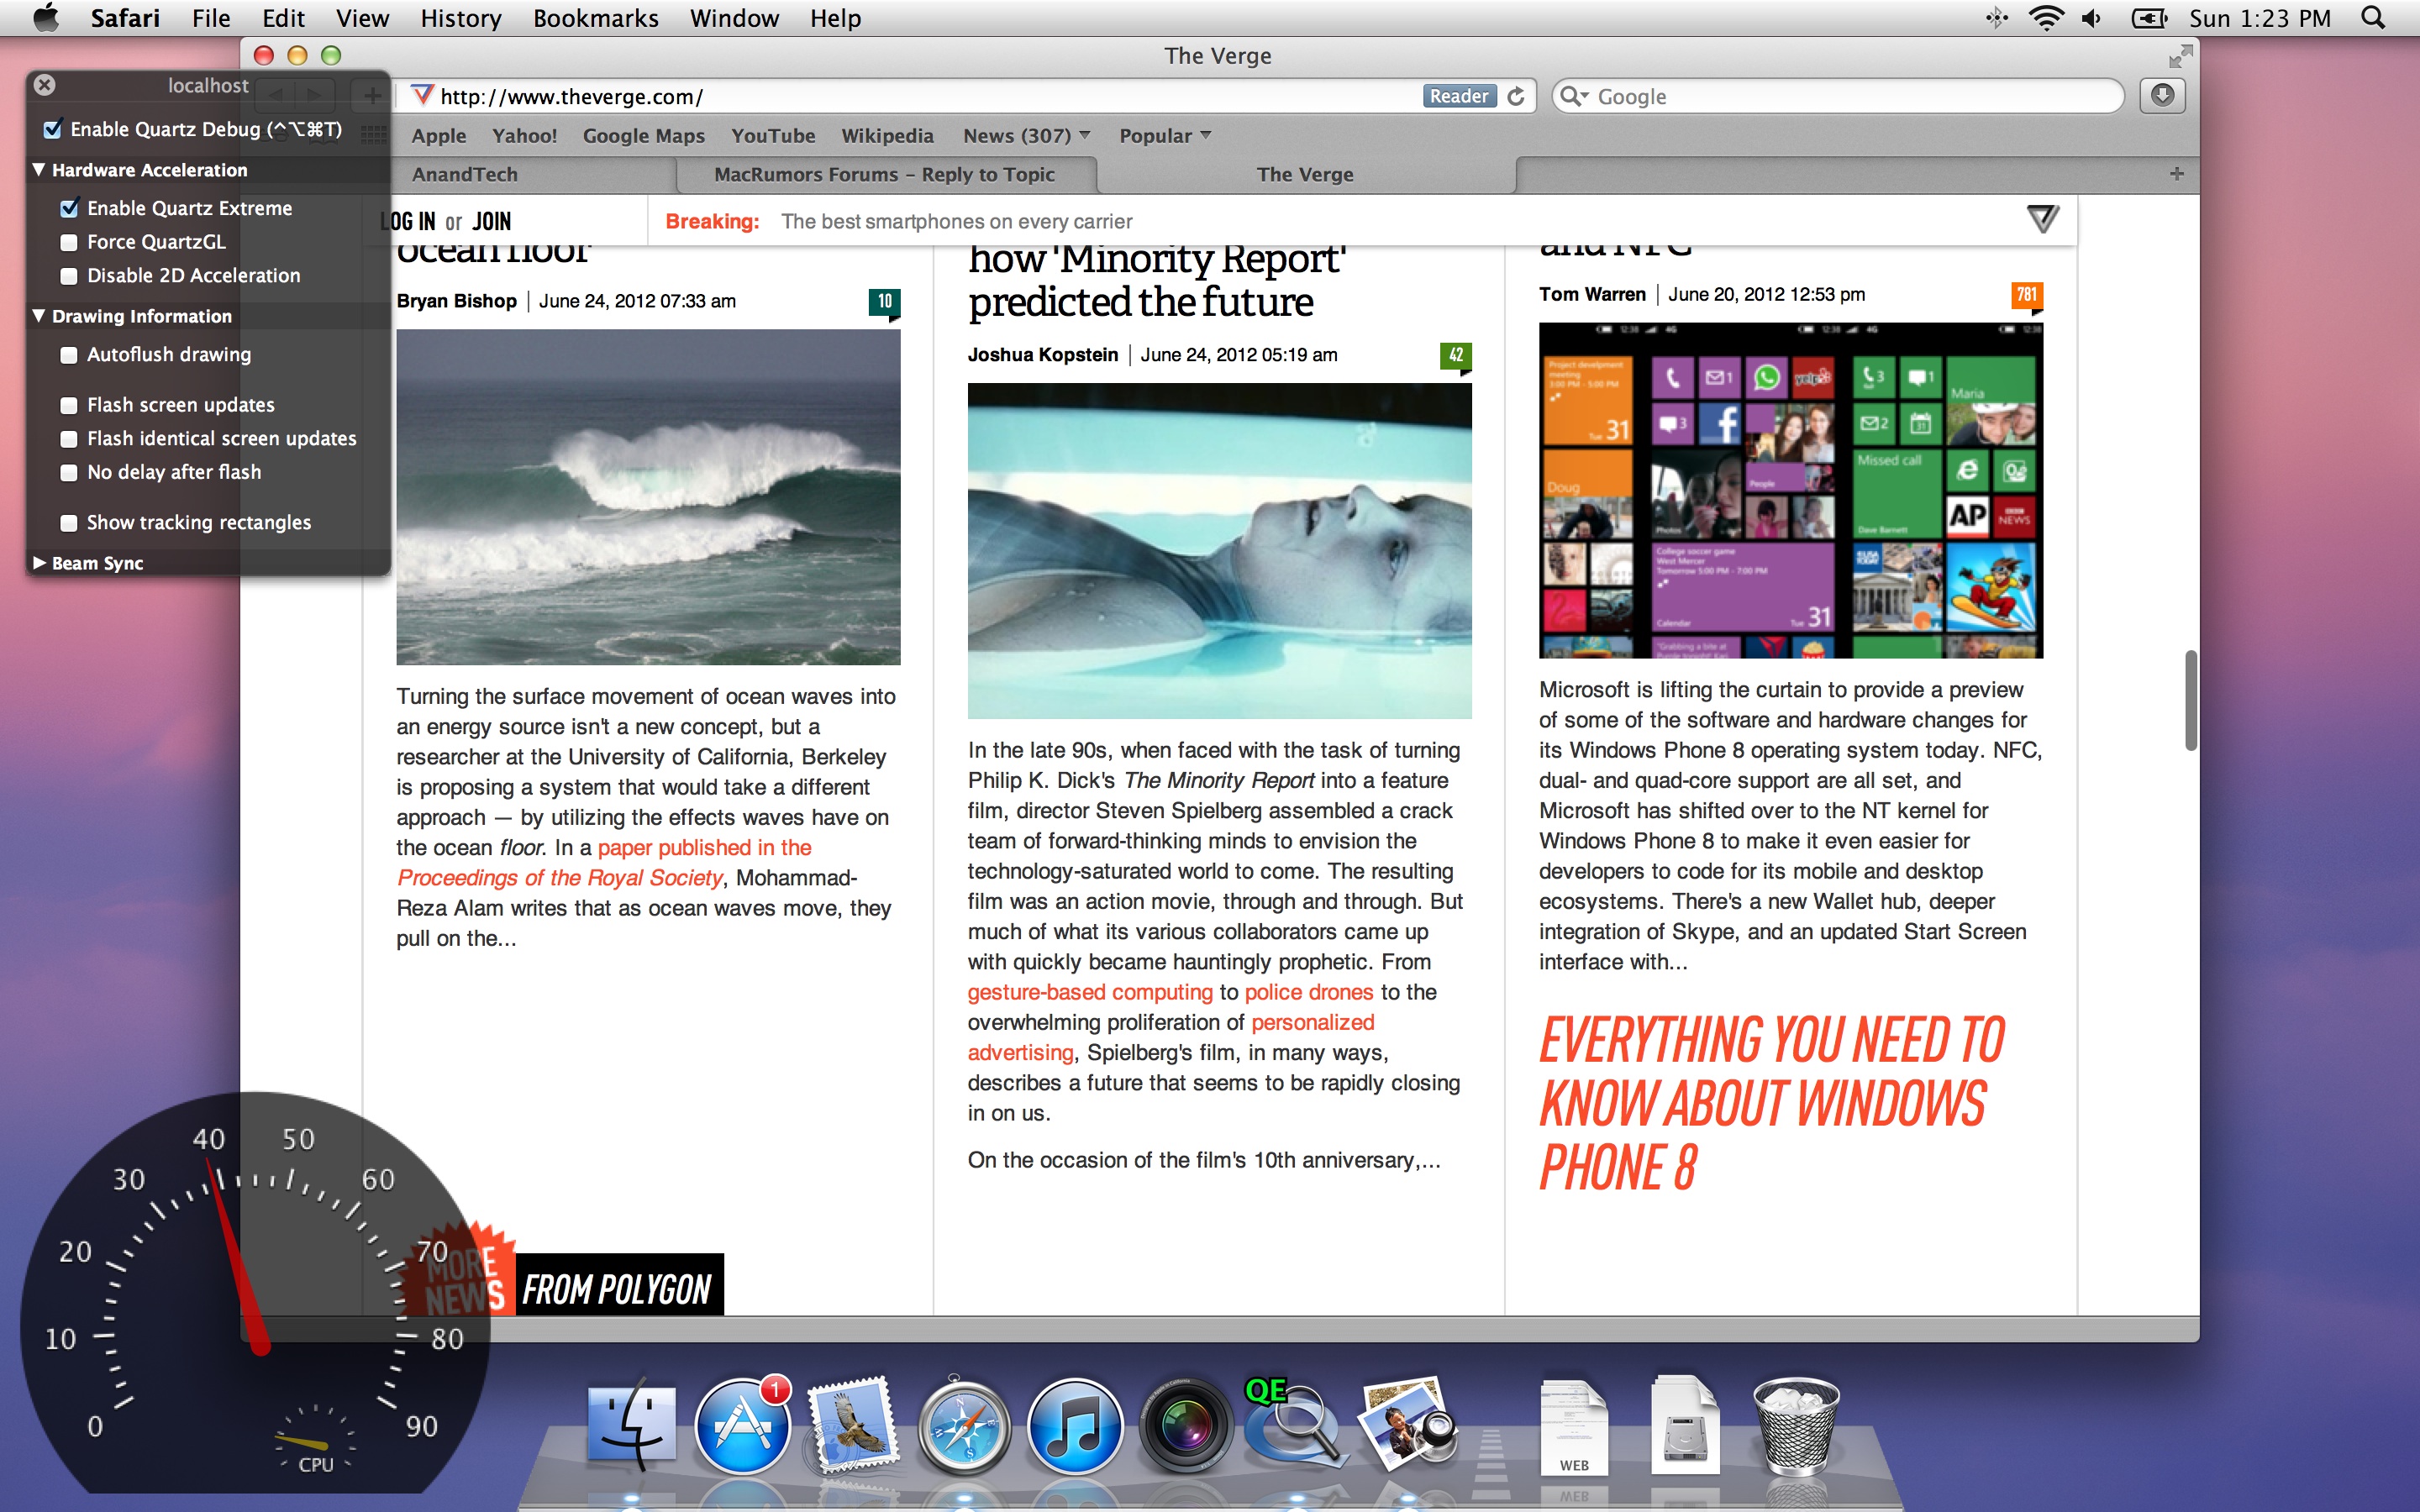Turn on Flash screen updates
Screen dimensions: 2420x1512
click(x=69, y=405)
